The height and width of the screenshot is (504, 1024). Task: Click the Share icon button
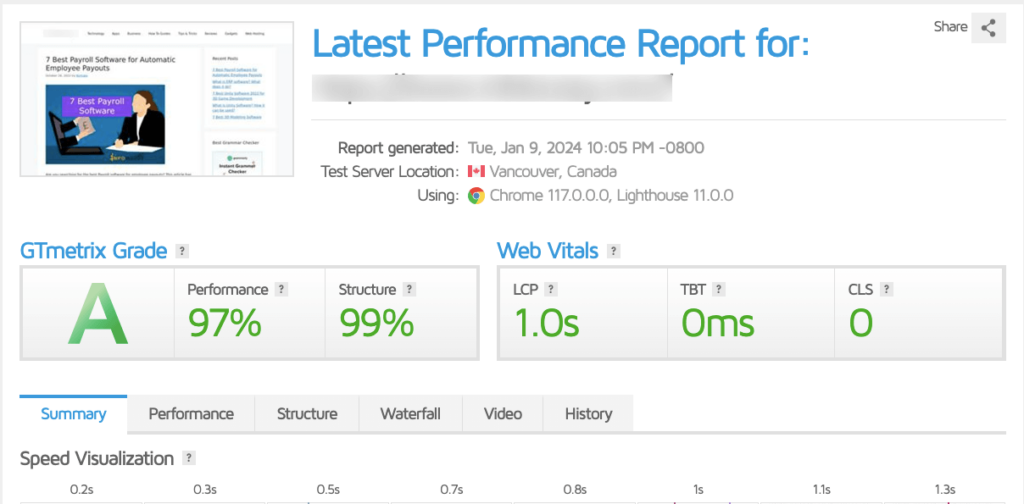click(988, 27)
